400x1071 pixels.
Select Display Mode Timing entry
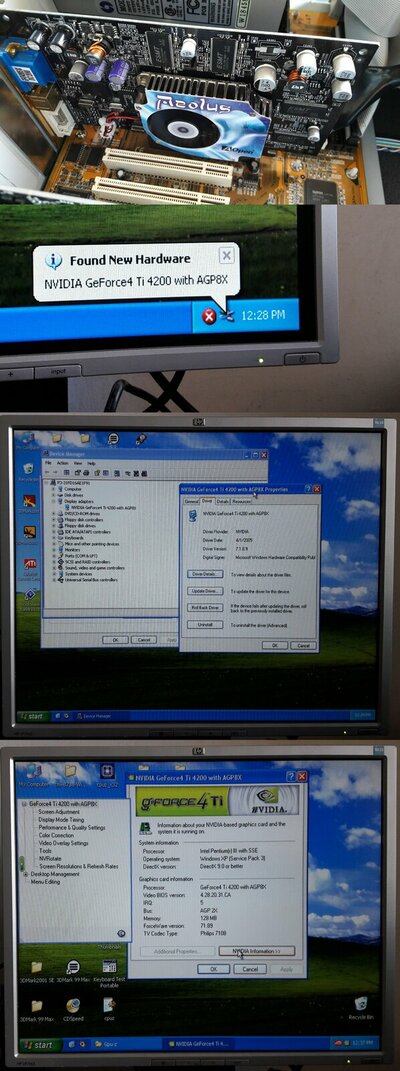[x=61, y=820]
